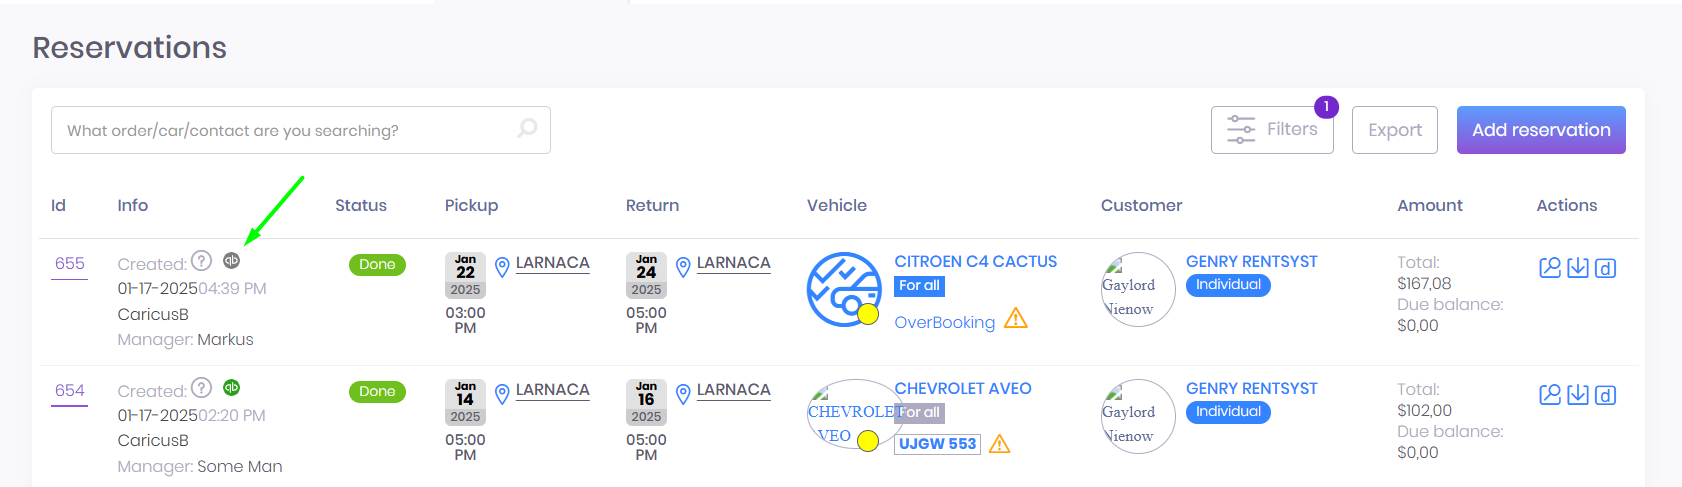
Task: Open customer view icon for reservation 655
Action: (1549, 268)
